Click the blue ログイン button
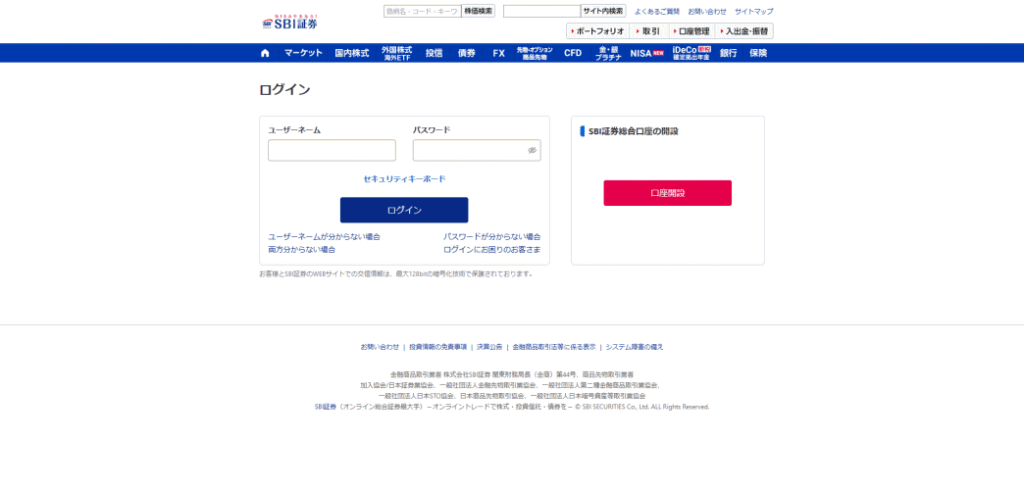The height and width of the screenshot is (490, 1024). click(x=404, y=210)
